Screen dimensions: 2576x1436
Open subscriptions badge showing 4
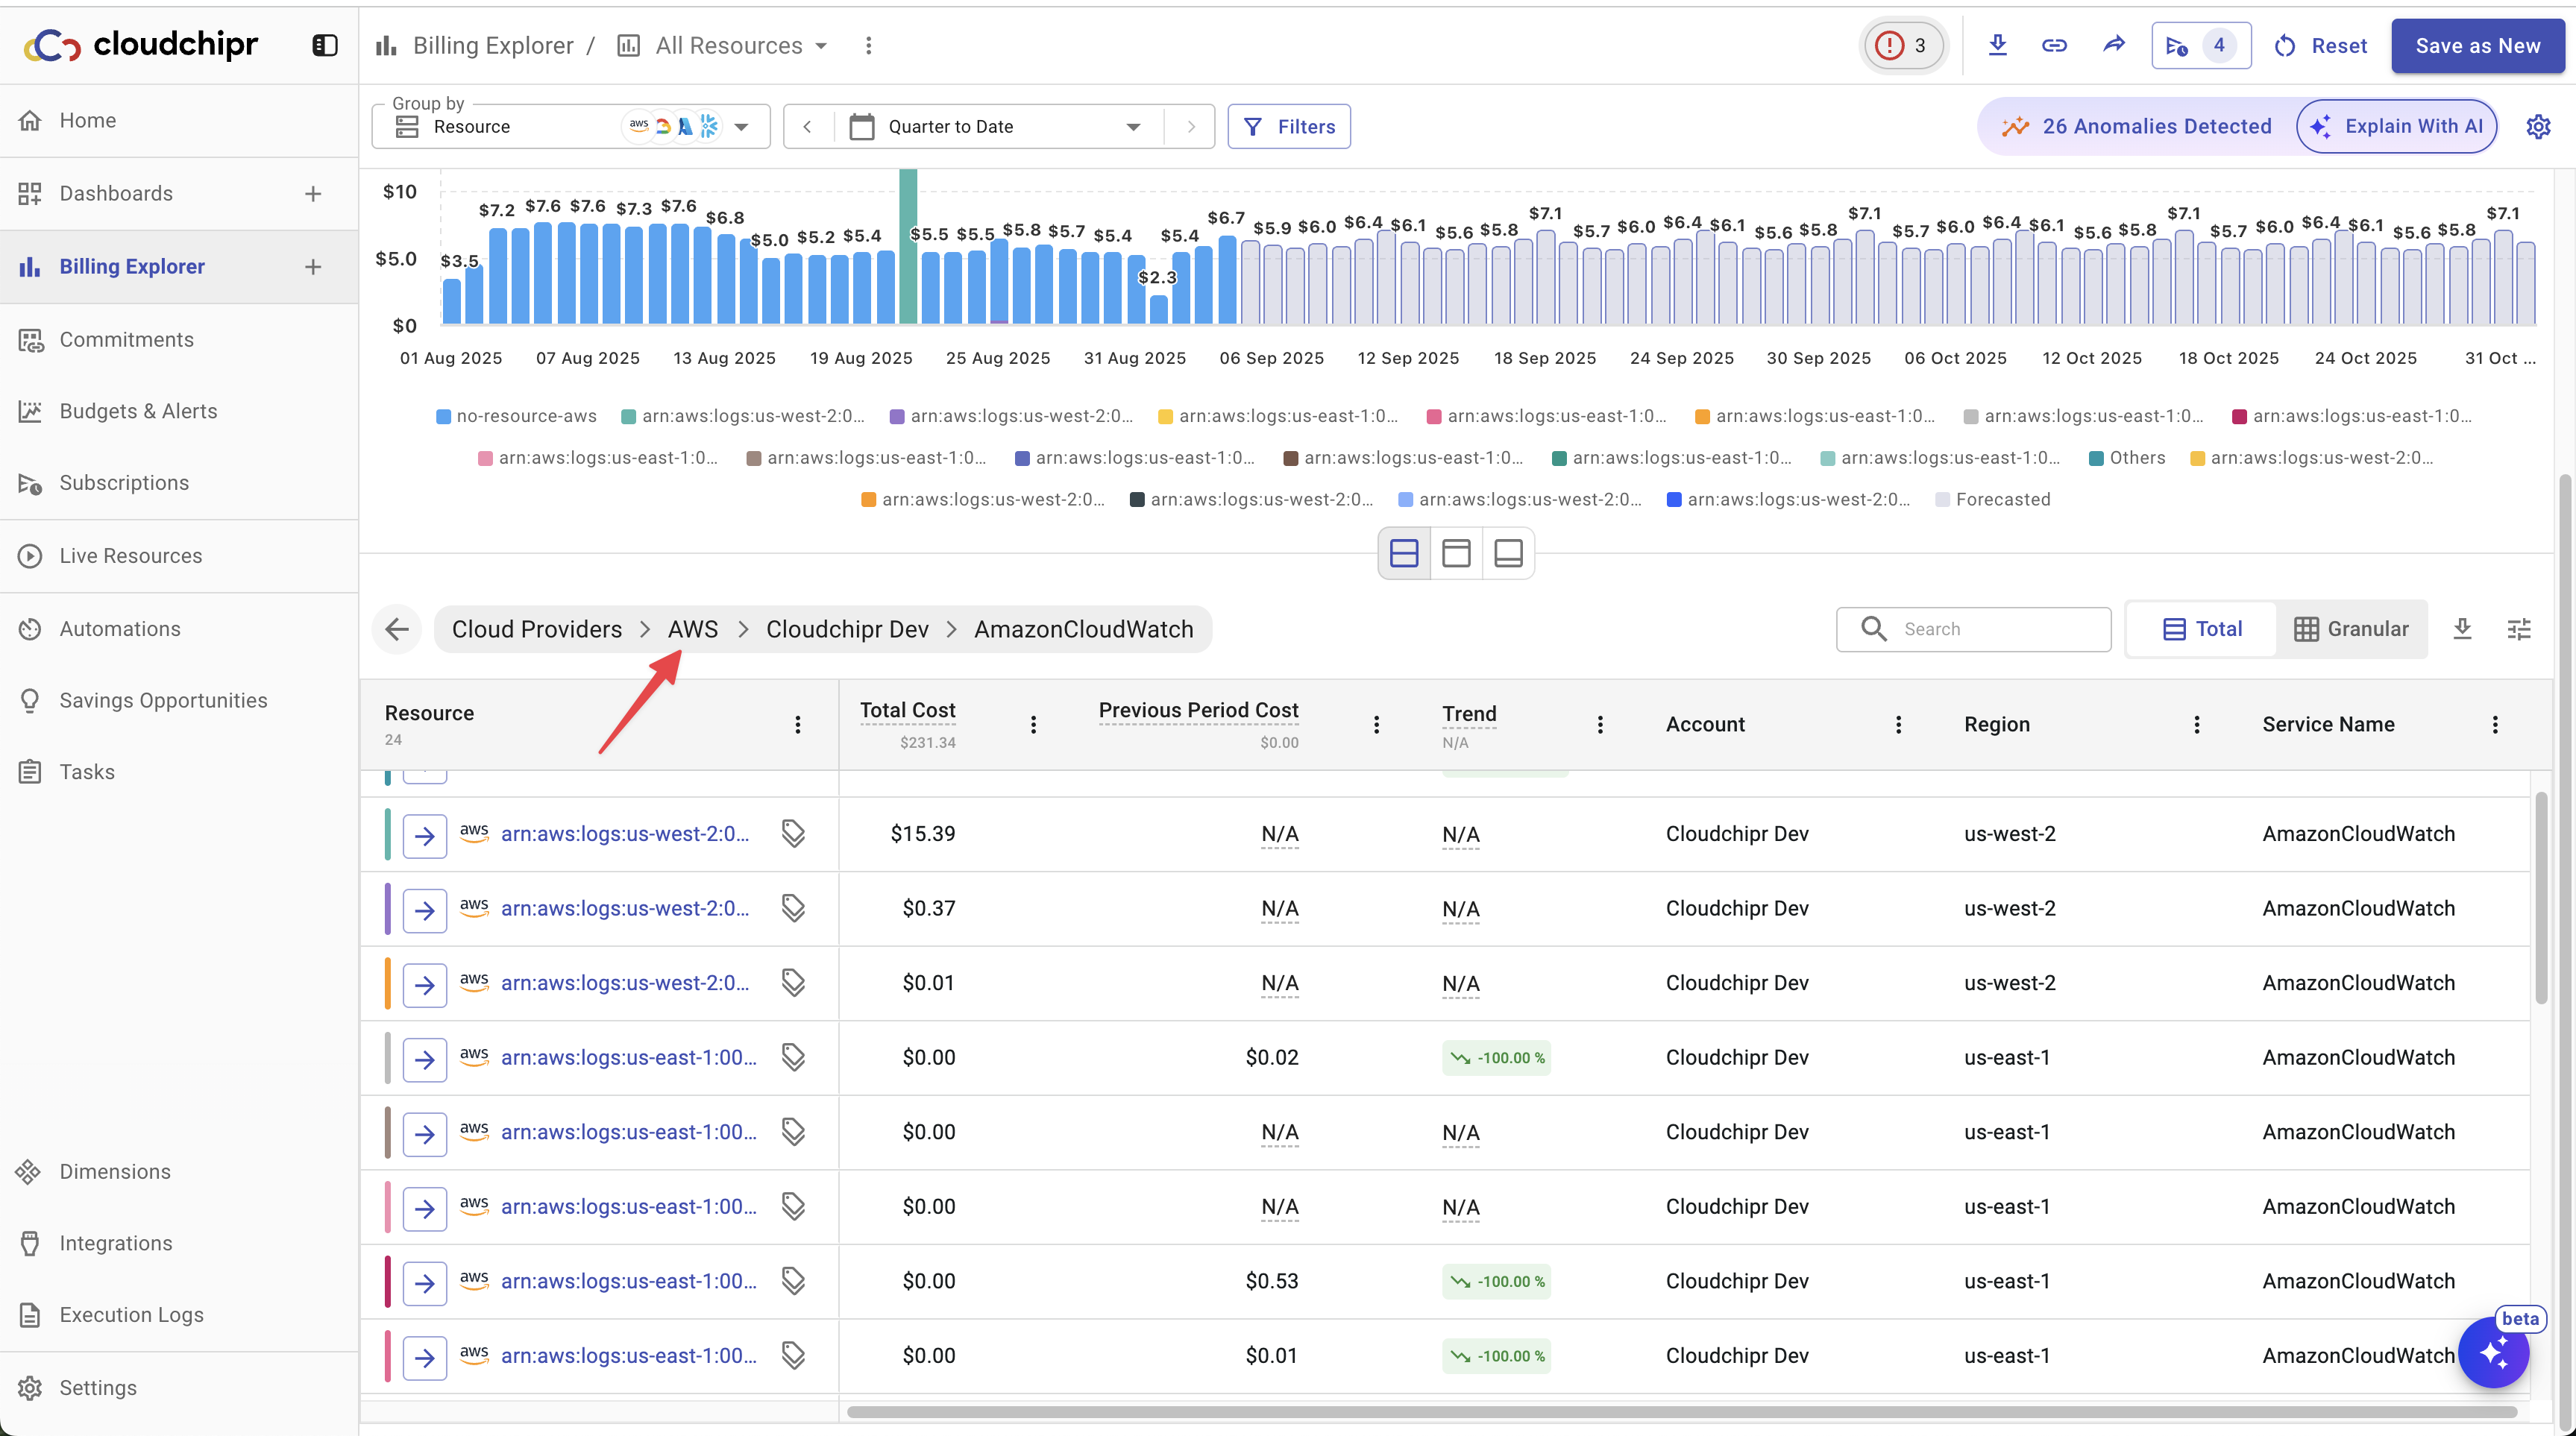click(x=2201, y=45)
